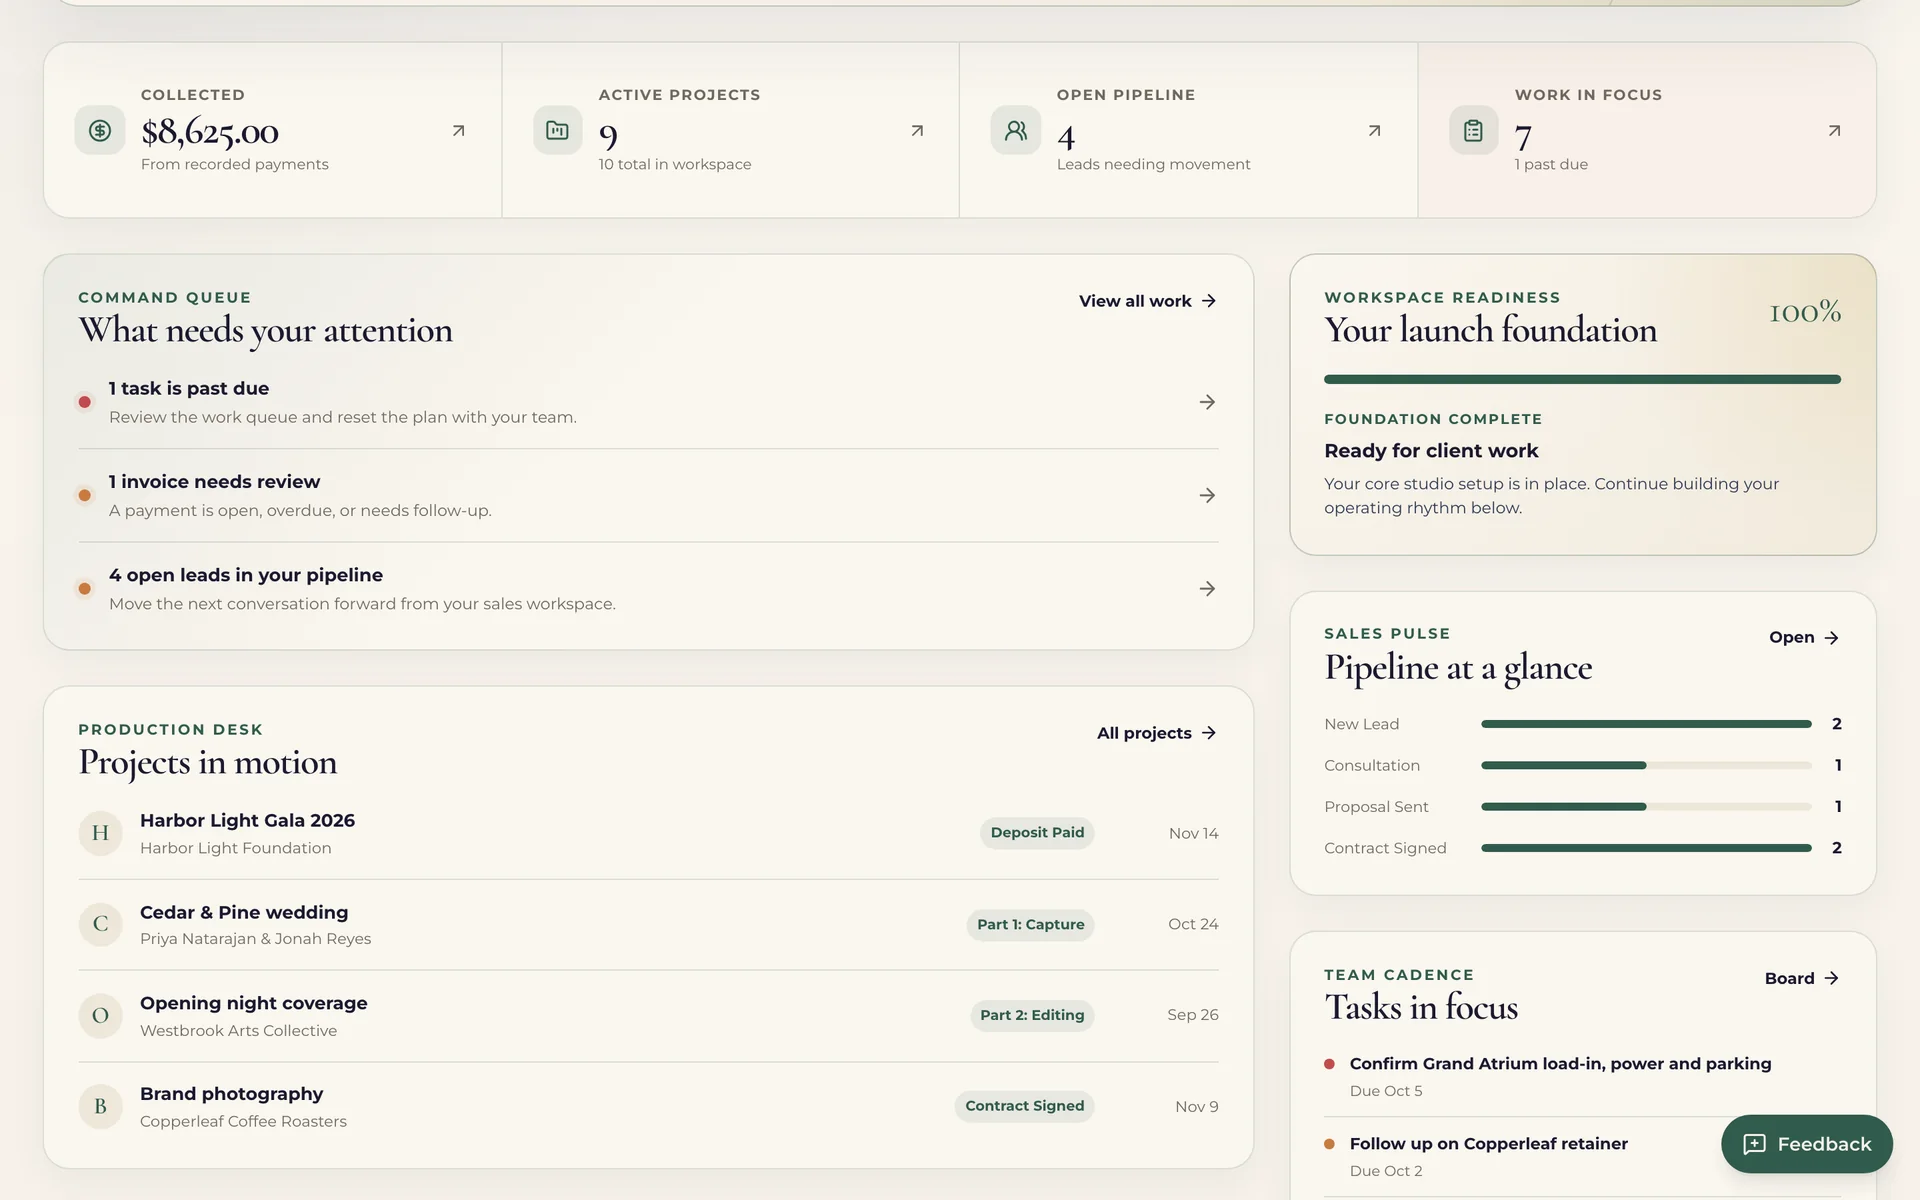
Task: Click orange dot beside open leads row
Action: [x=85, y=589]
